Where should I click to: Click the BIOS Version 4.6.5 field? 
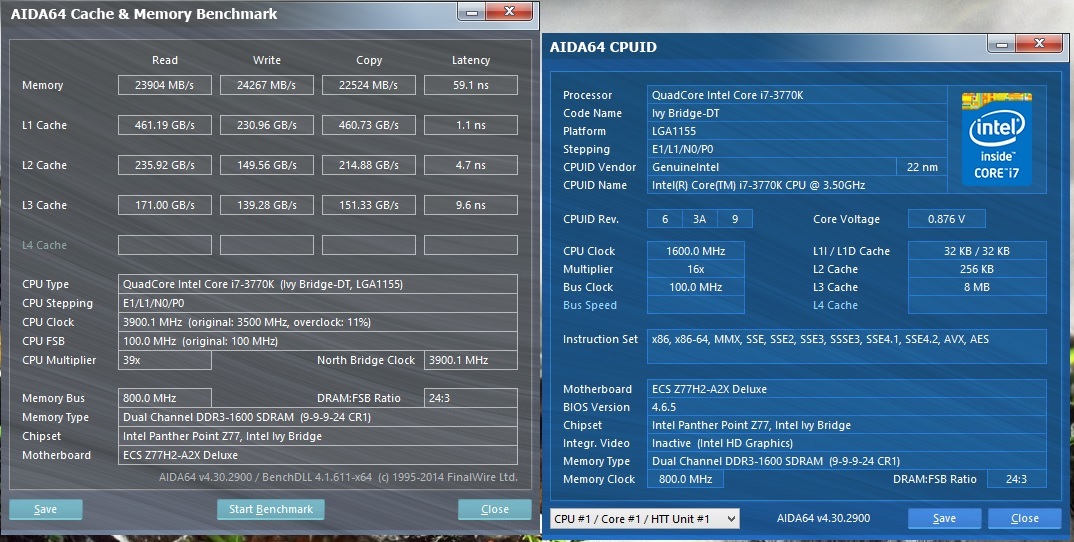coord(847,407)
